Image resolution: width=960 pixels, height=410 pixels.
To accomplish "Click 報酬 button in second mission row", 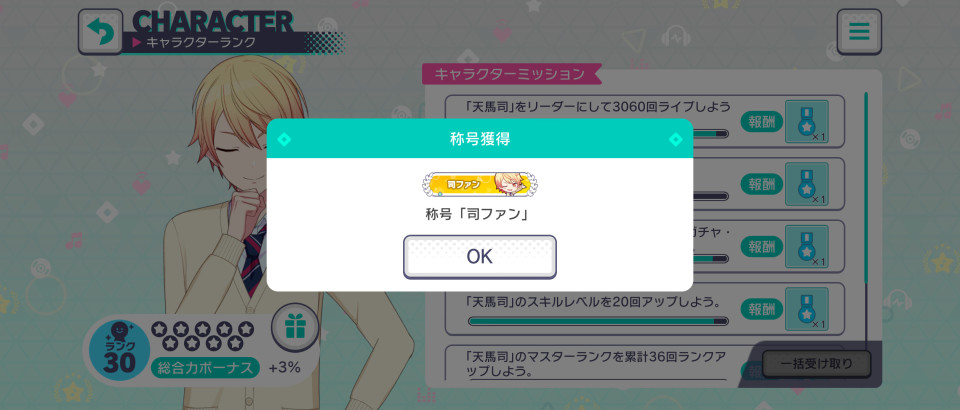I will click(762, 184).
